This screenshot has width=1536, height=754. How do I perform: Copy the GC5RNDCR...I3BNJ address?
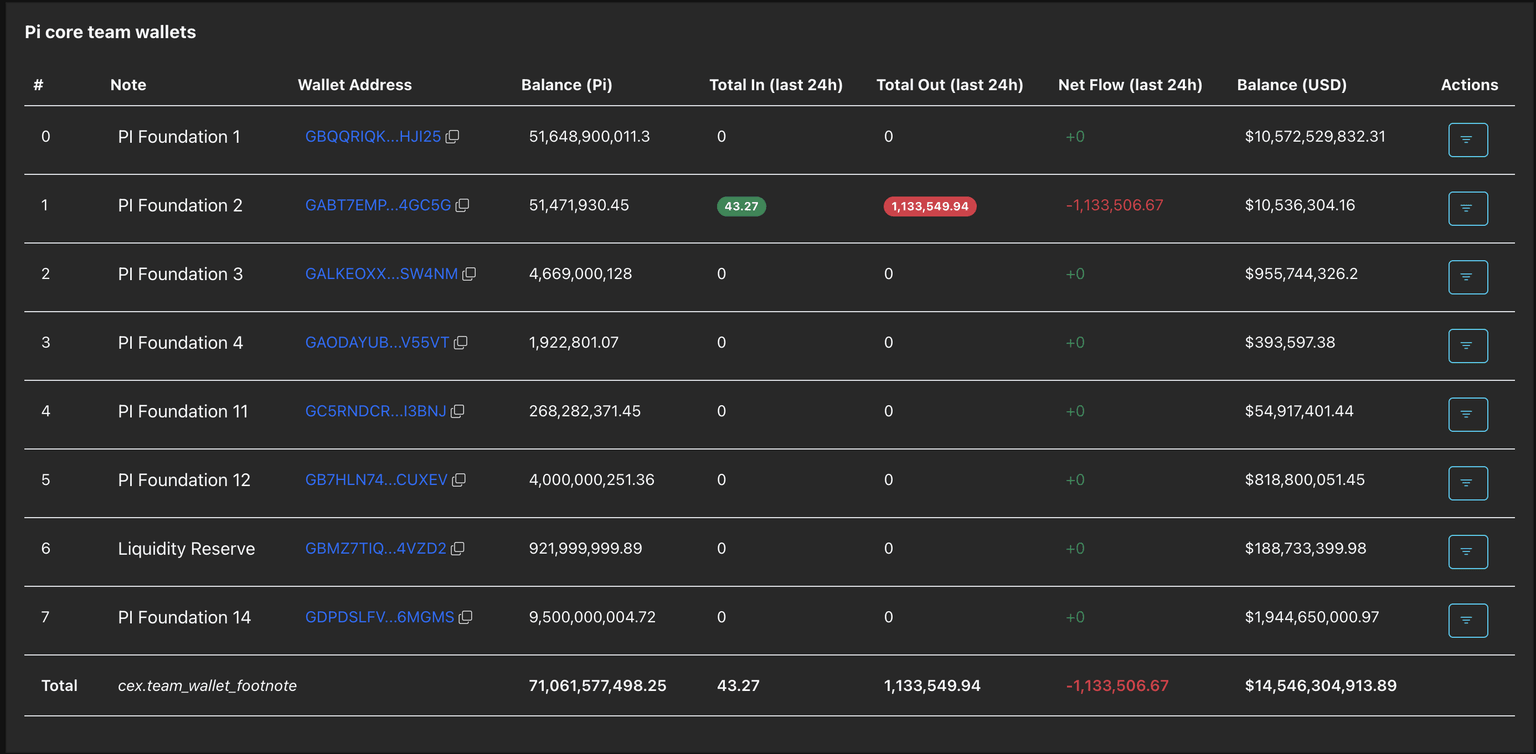click(x=458, y=411)
